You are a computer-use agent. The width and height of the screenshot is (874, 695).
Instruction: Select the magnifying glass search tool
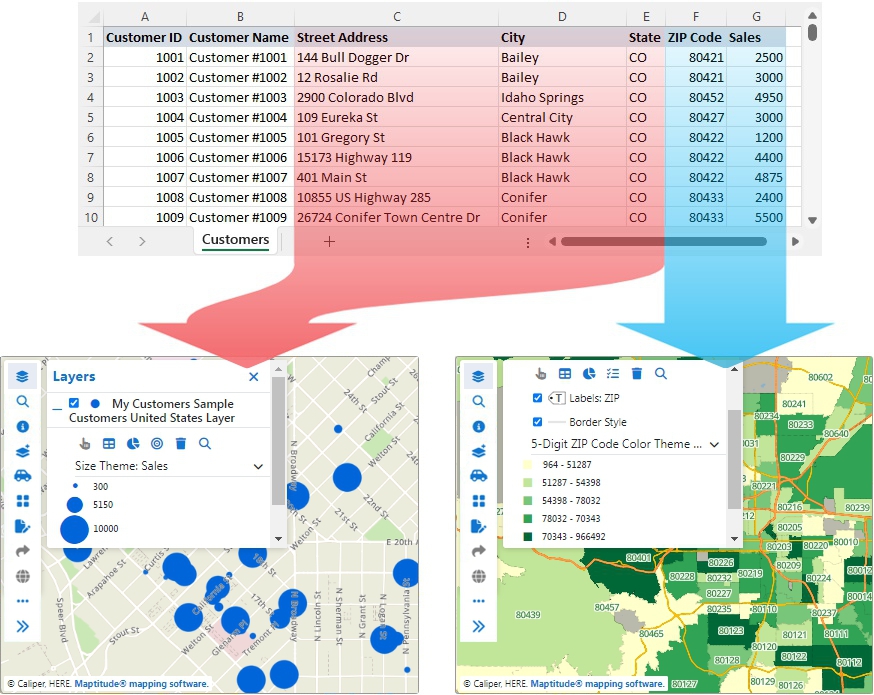point(22,401)
